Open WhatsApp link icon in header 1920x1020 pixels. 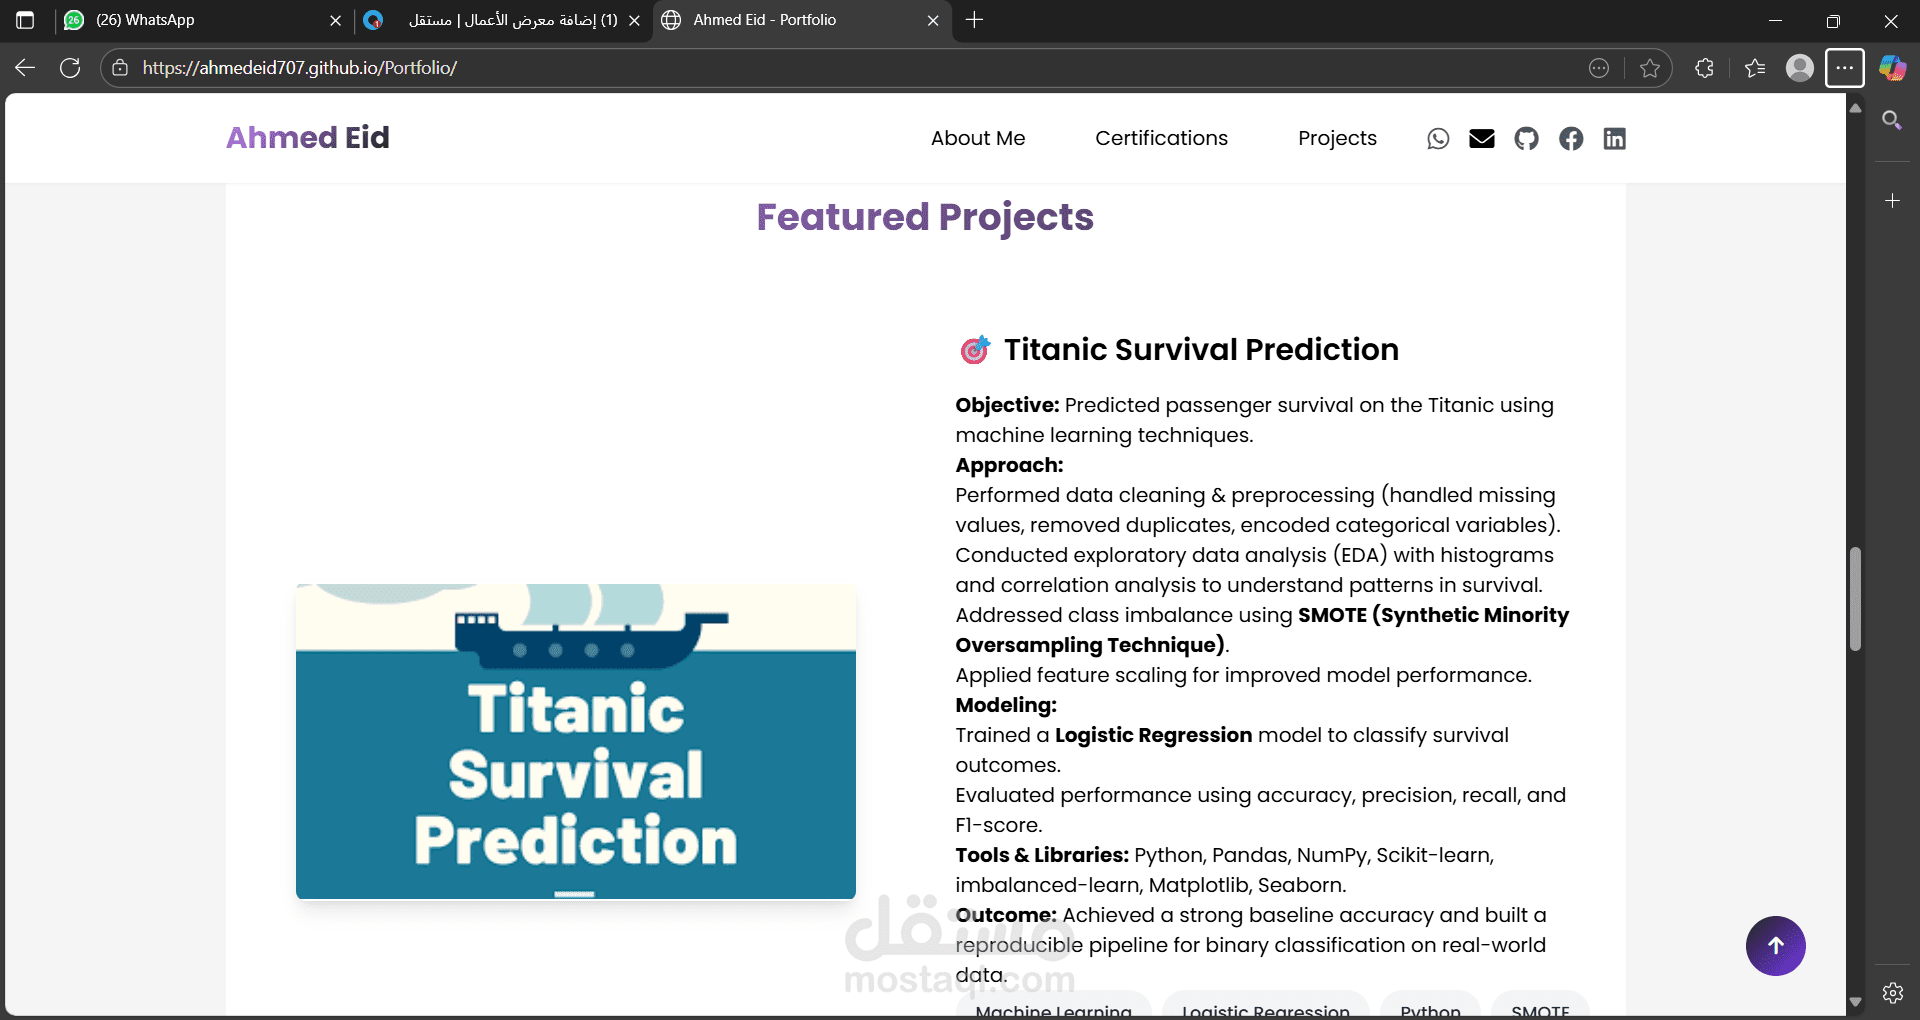click(x=1438, y=139)
